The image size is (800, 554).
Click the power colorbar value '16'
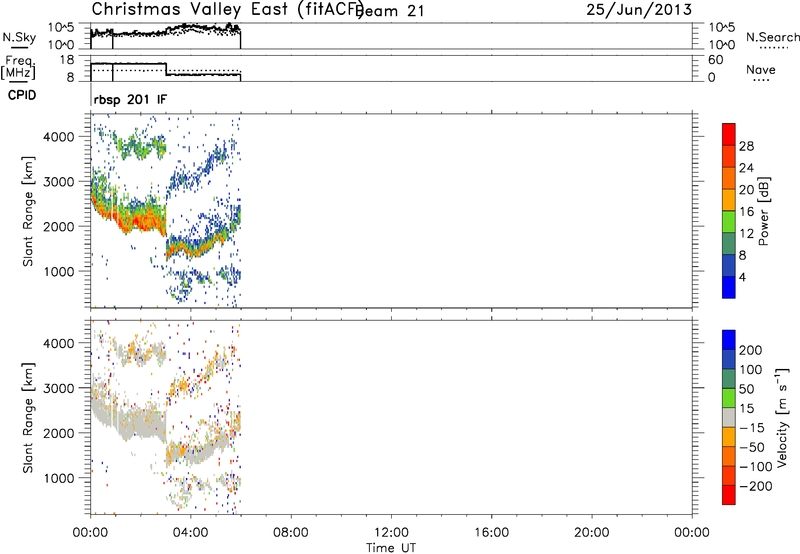[746, 212]
